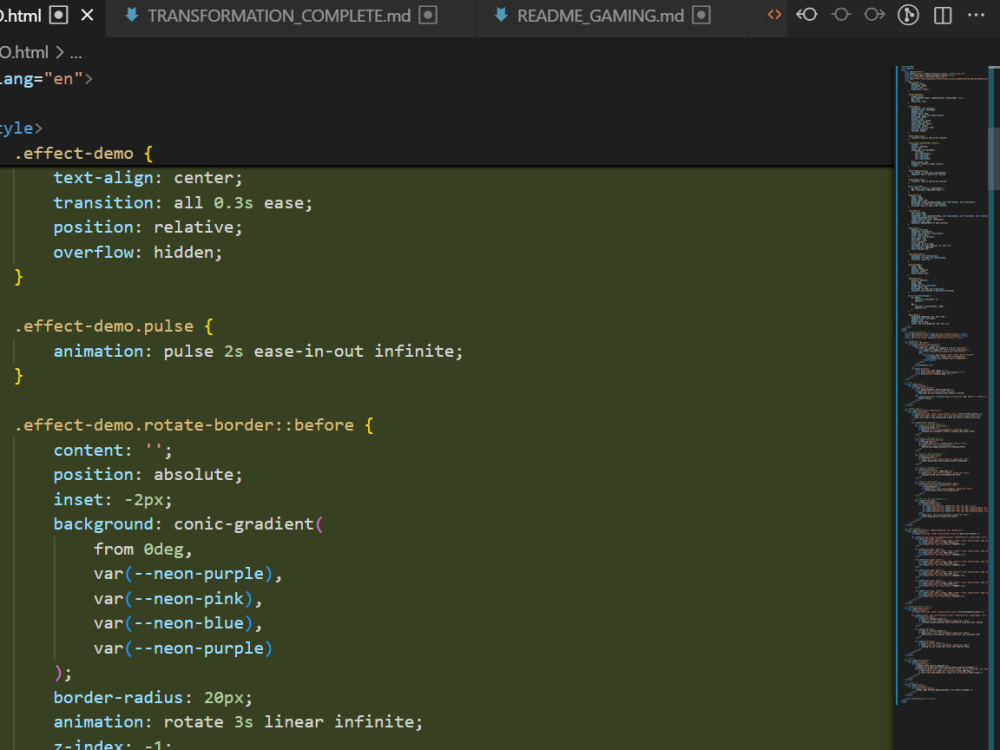Image resolution: width=1000 pixels, height=750 pixels.
Task: Click the sticky .effect-demo selector line
Action: pos(84,153)
